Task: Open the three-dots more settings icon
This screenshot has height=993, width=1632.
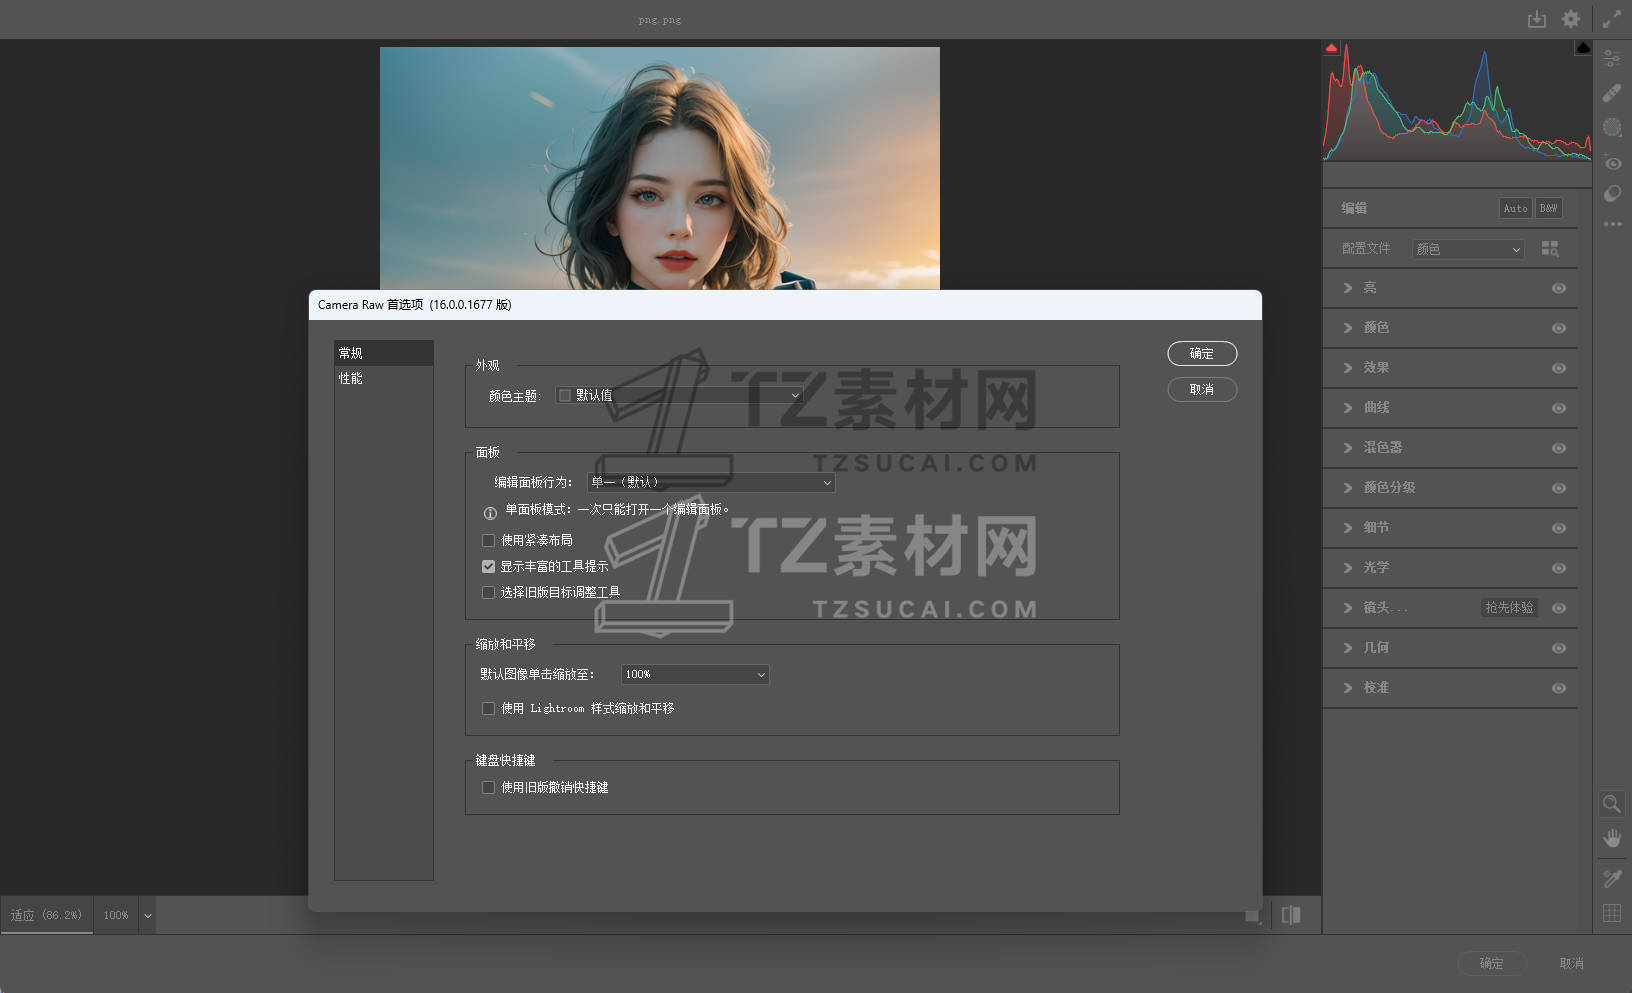Action: click(1612, 224)
